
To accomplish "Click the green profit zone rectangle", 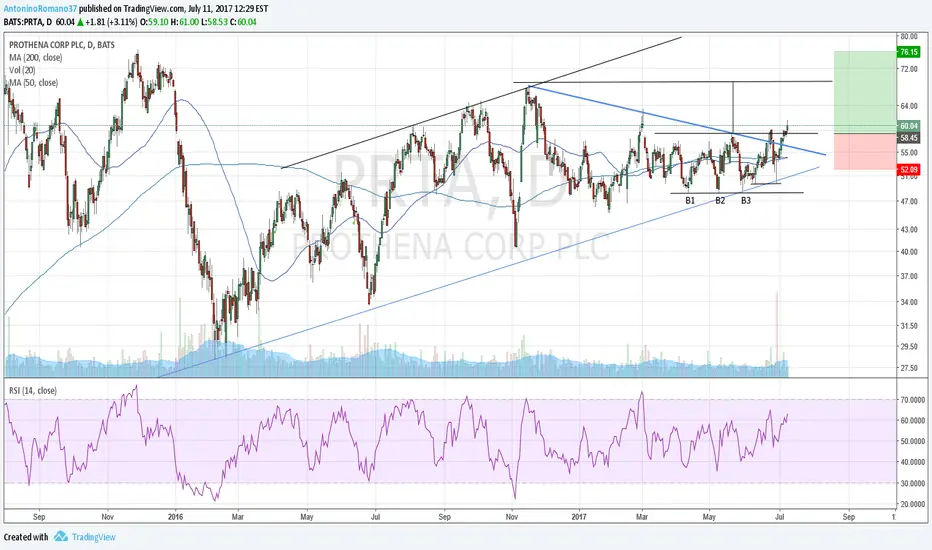I will [864, 92].
